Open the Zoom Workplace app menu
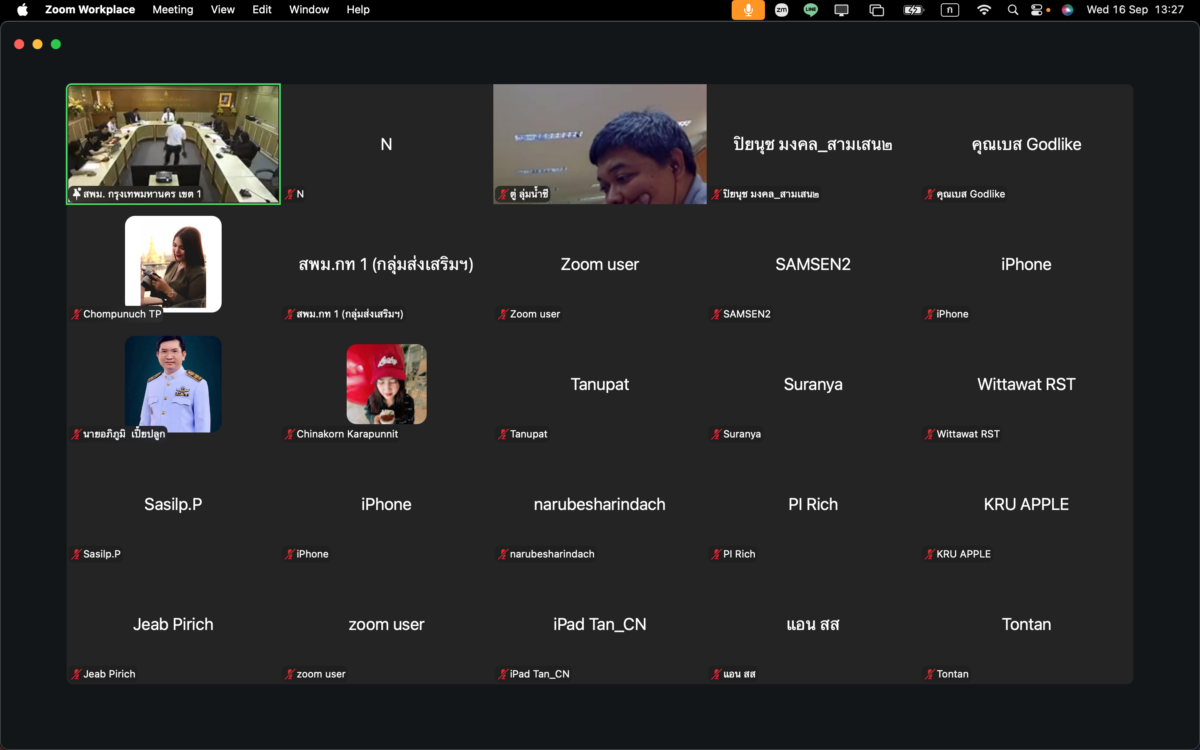The height and width of the screenshot is (750, 1200). (x=90, y=10)
